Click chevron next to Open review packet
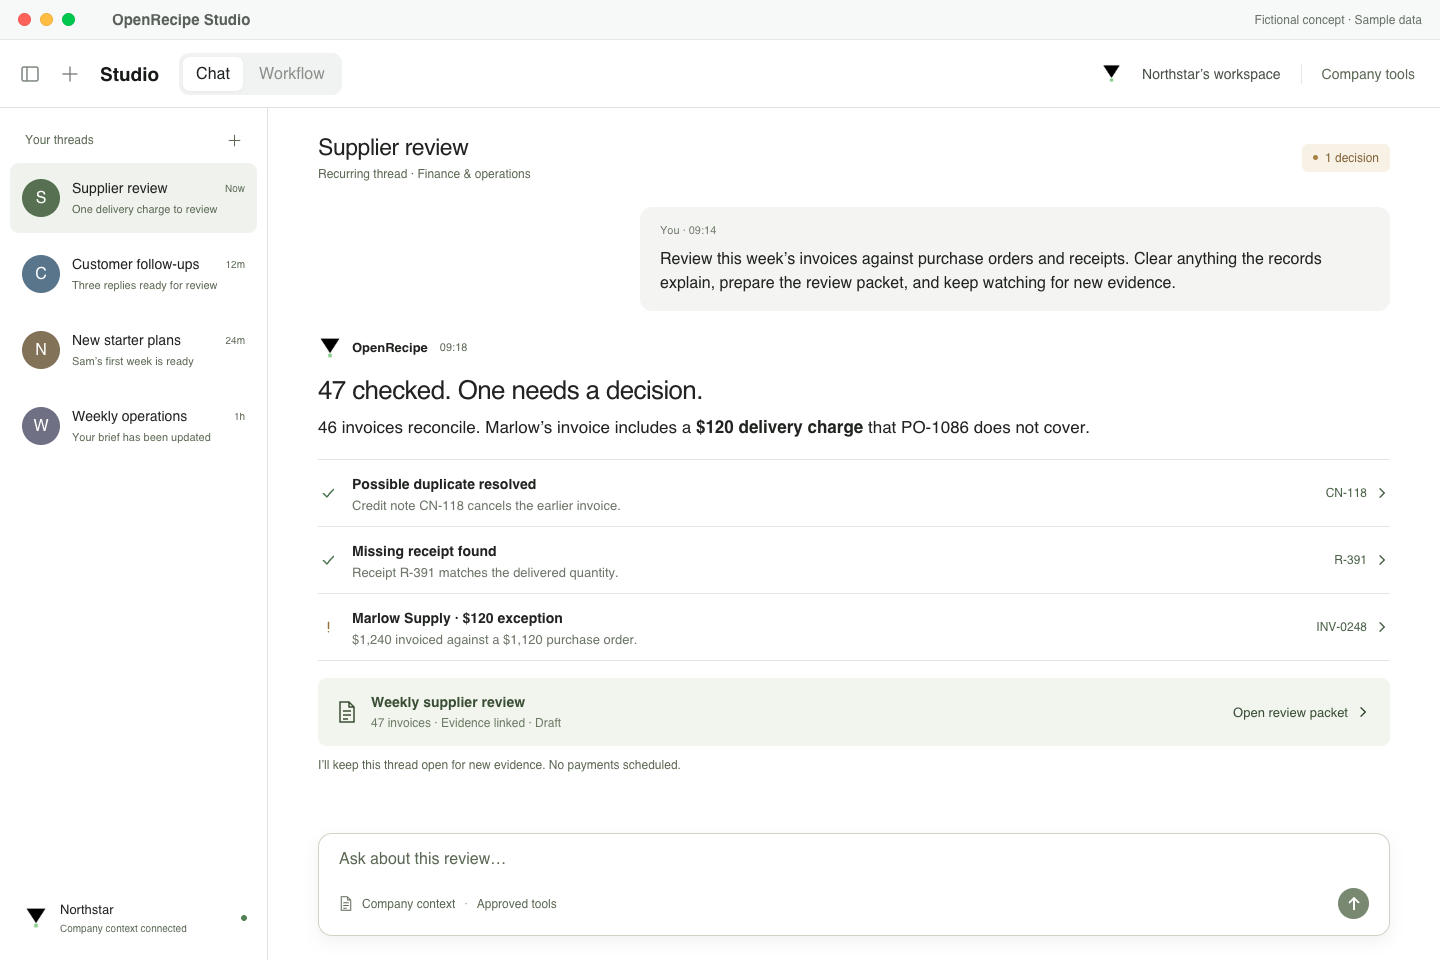This screenshot has height=960, width=1440. (1363, 712)
